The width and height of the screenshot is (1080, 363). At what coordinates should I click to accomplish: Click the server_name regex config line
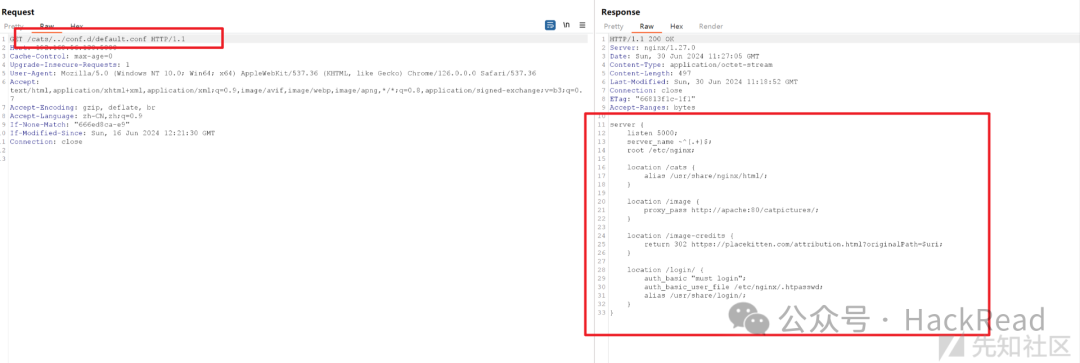click(669, 141)
